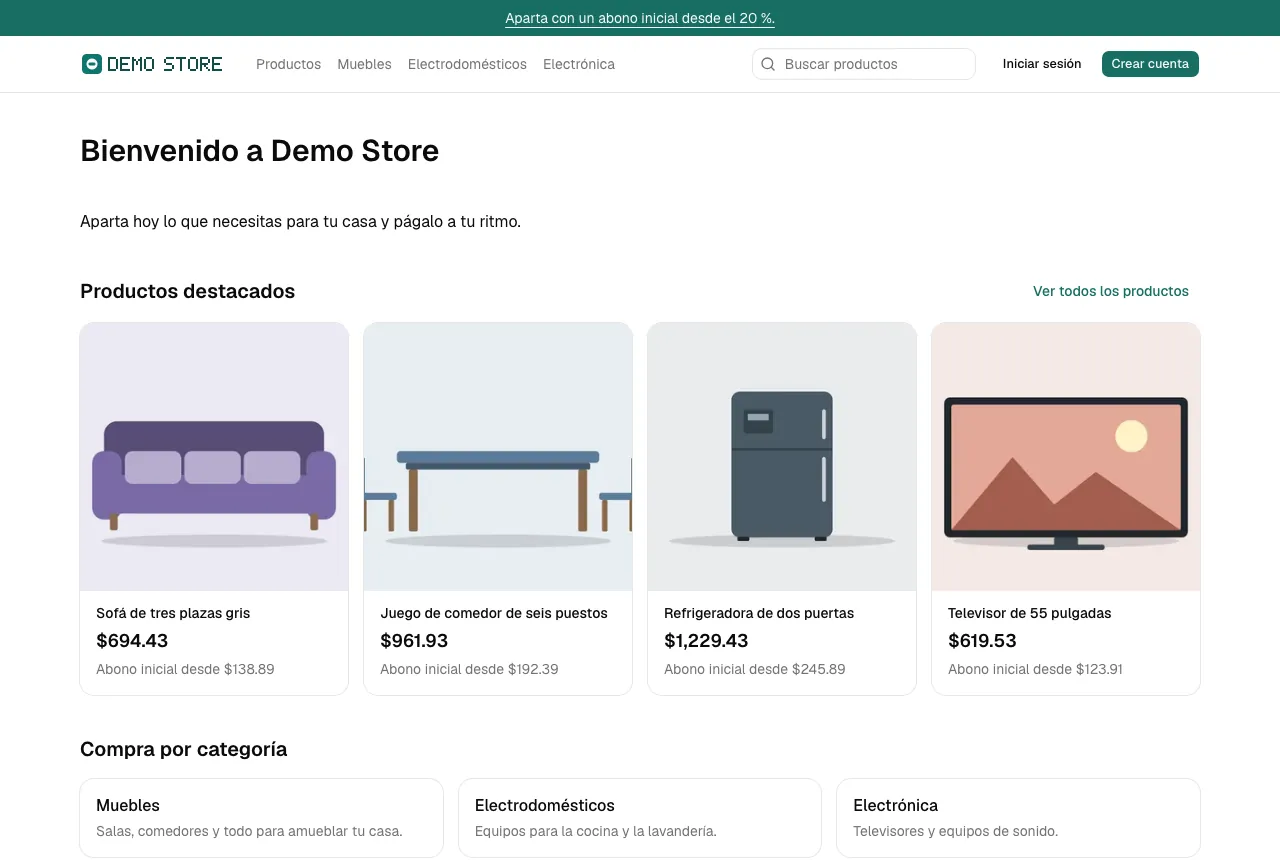The width and height of the screenshot is (1280, 860).
Task: Open the Muebles nav menu item
Action: point(364,64)
